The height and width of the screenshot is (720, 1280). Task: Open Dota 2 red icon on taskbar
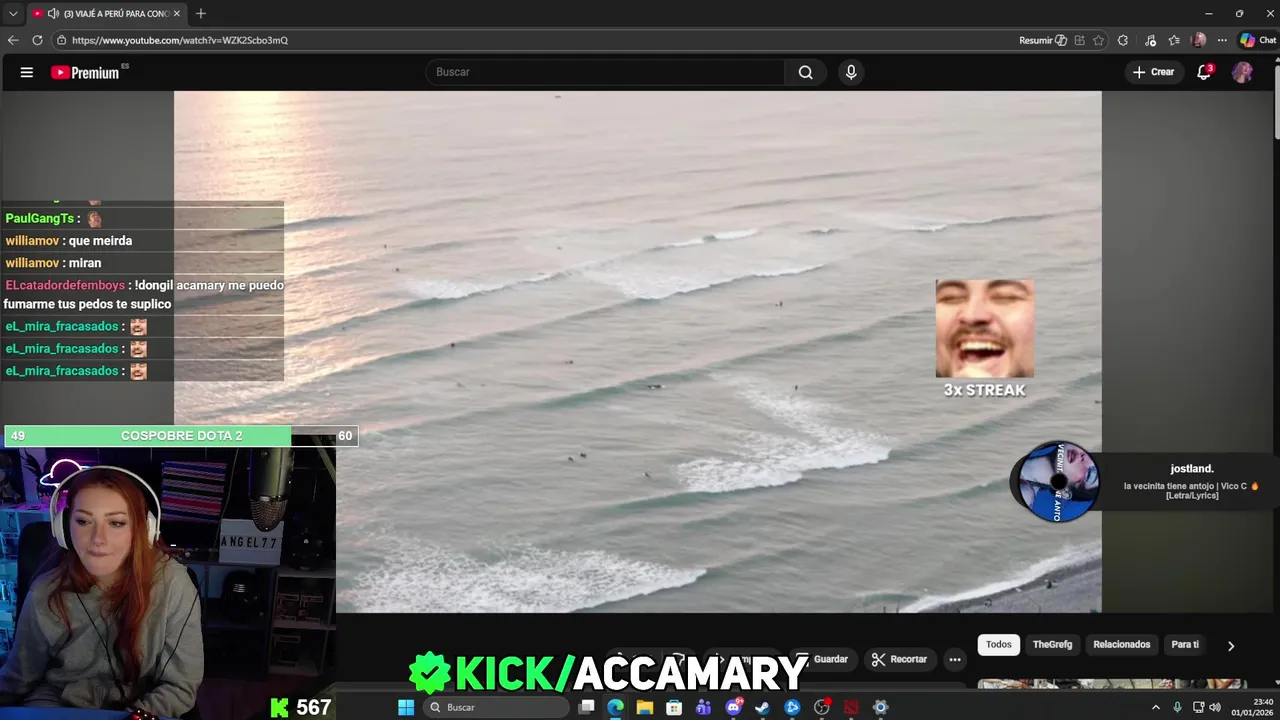851,707
